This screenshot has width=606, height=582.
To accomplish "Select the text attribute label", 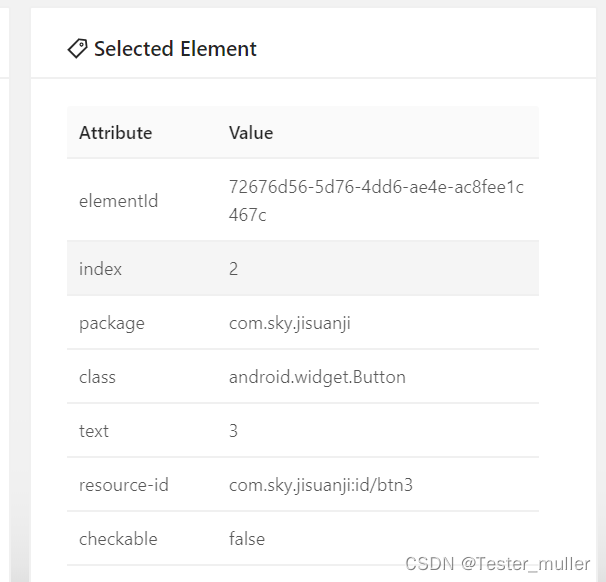I will [x=94, y=431].
